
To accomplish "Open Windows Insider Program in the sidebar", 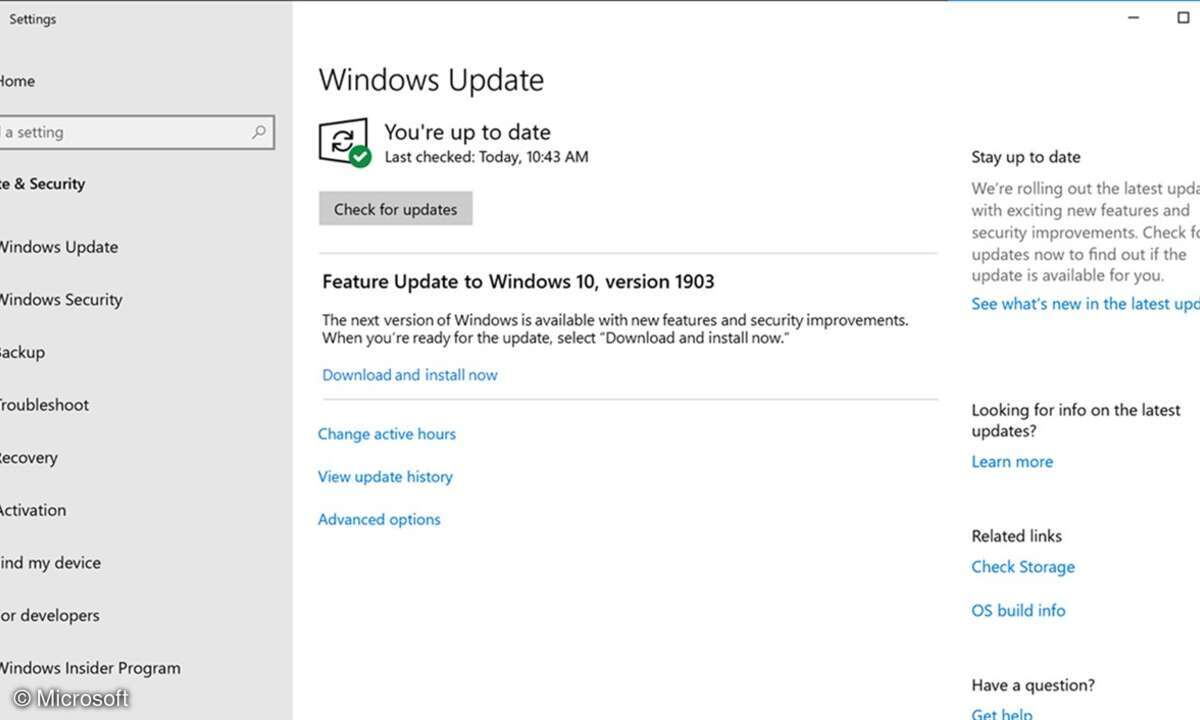I will tap(90, 668).
